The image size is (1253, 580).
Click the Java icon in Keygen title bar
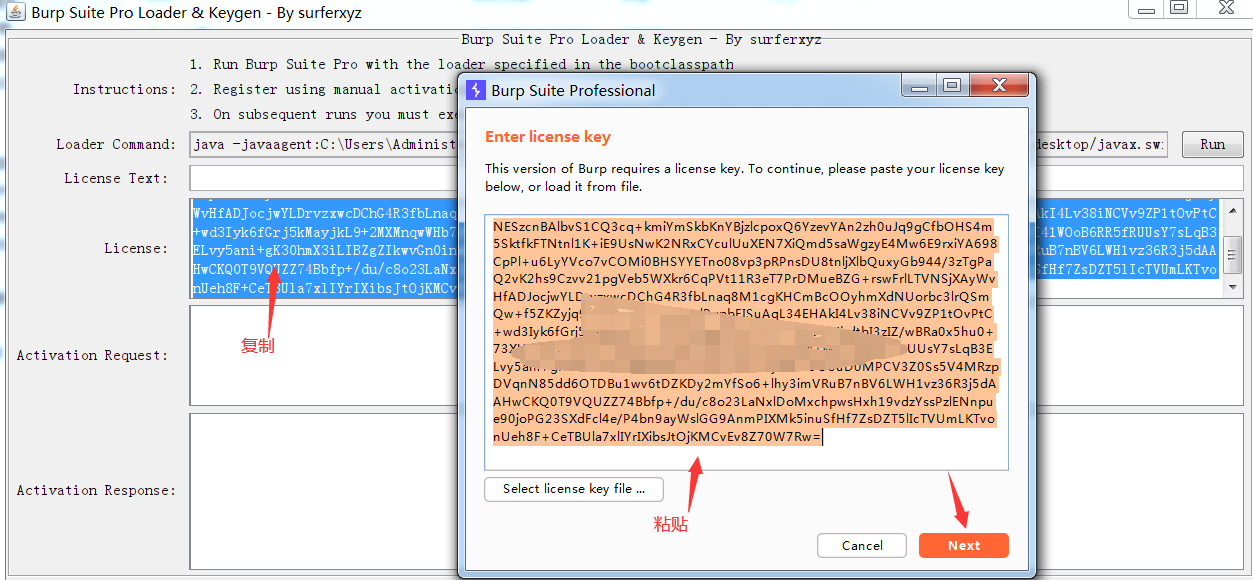[15, 12]
